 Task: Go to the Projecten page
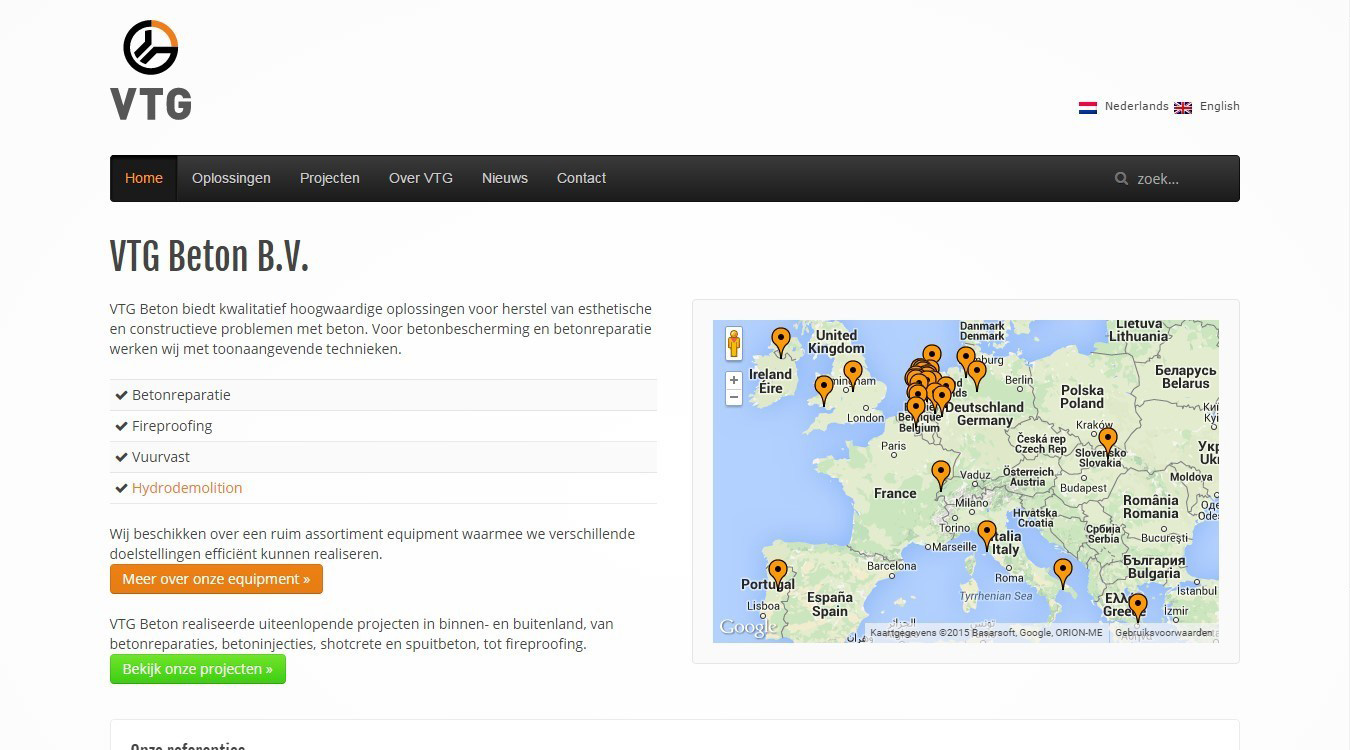tap(330, 178)
